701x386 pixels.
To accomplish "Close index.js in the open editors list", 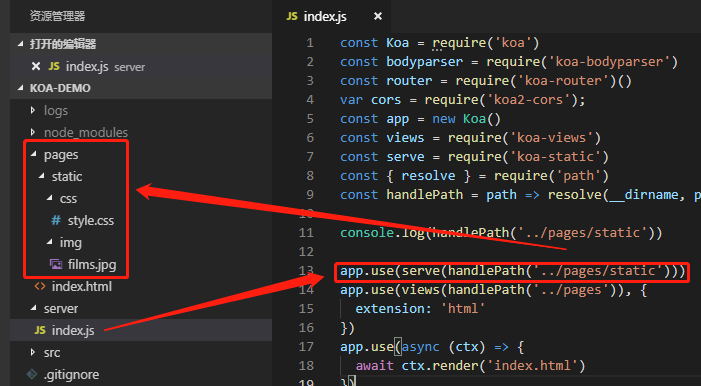I will pyautogui.click(x=36, y=67).
